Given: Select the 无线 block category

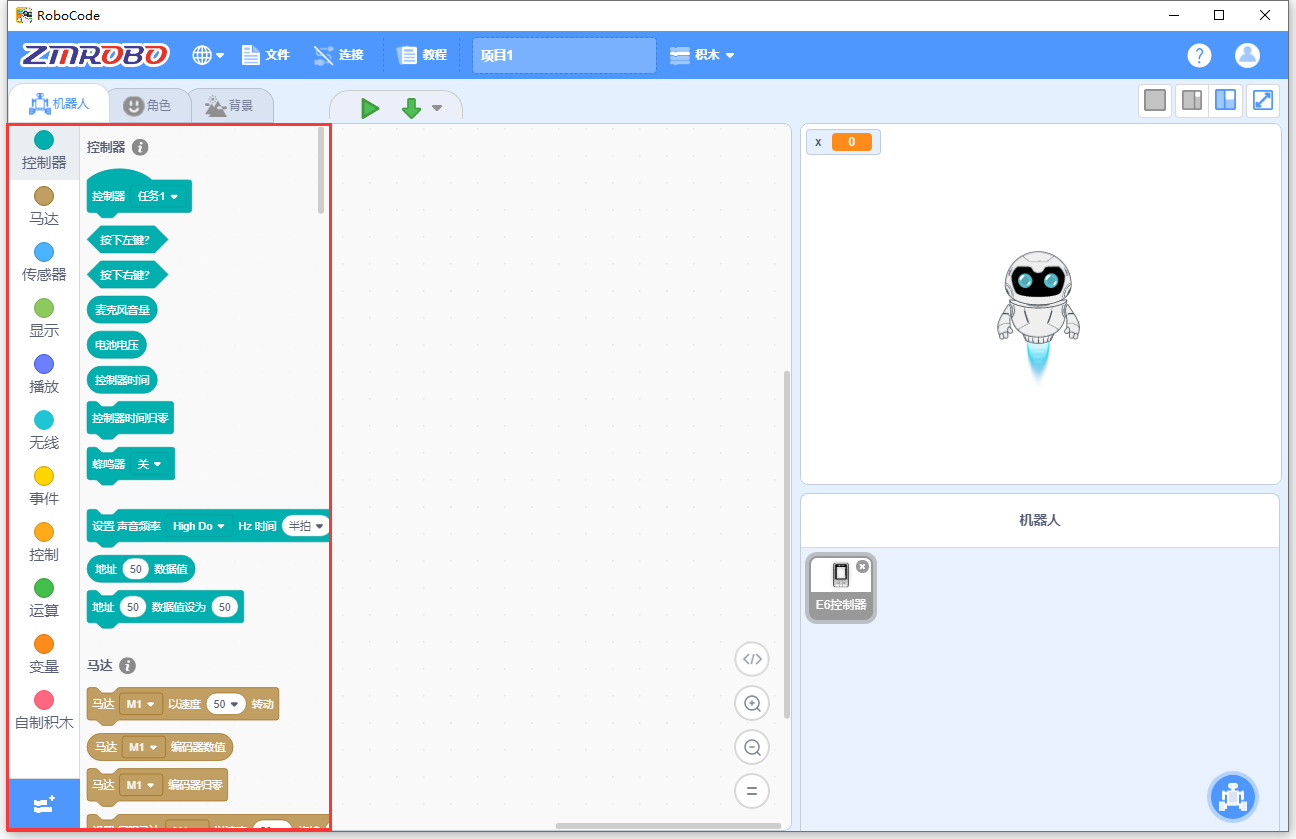Looking at the screenshot, I should click(44, 430).
